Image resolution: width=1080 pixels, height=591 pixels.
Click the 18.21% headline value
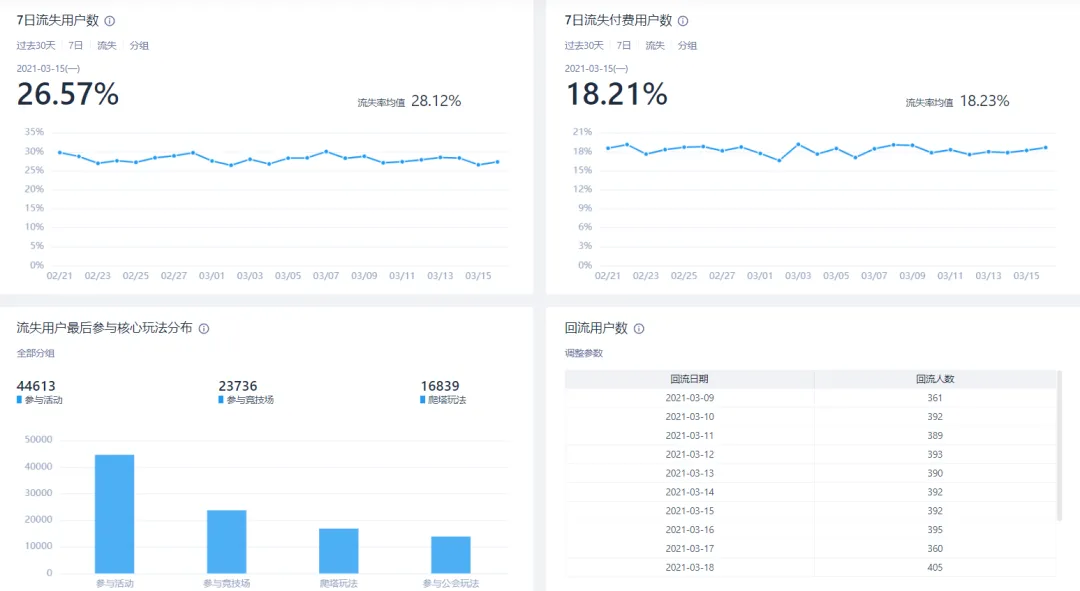click(x=616, y=94)
